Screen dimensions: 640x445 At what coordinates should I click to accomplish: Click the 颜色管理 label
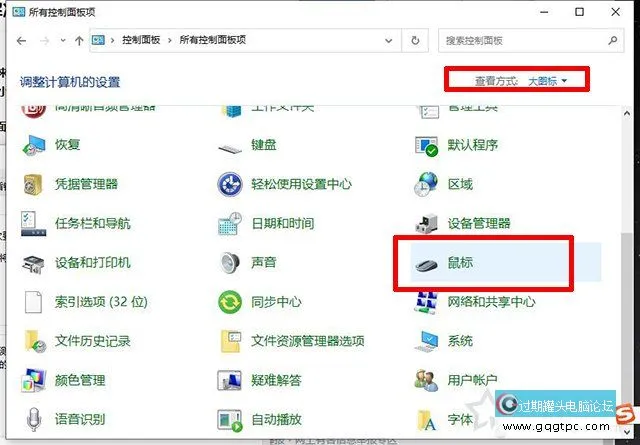click(x=80, y=380)
